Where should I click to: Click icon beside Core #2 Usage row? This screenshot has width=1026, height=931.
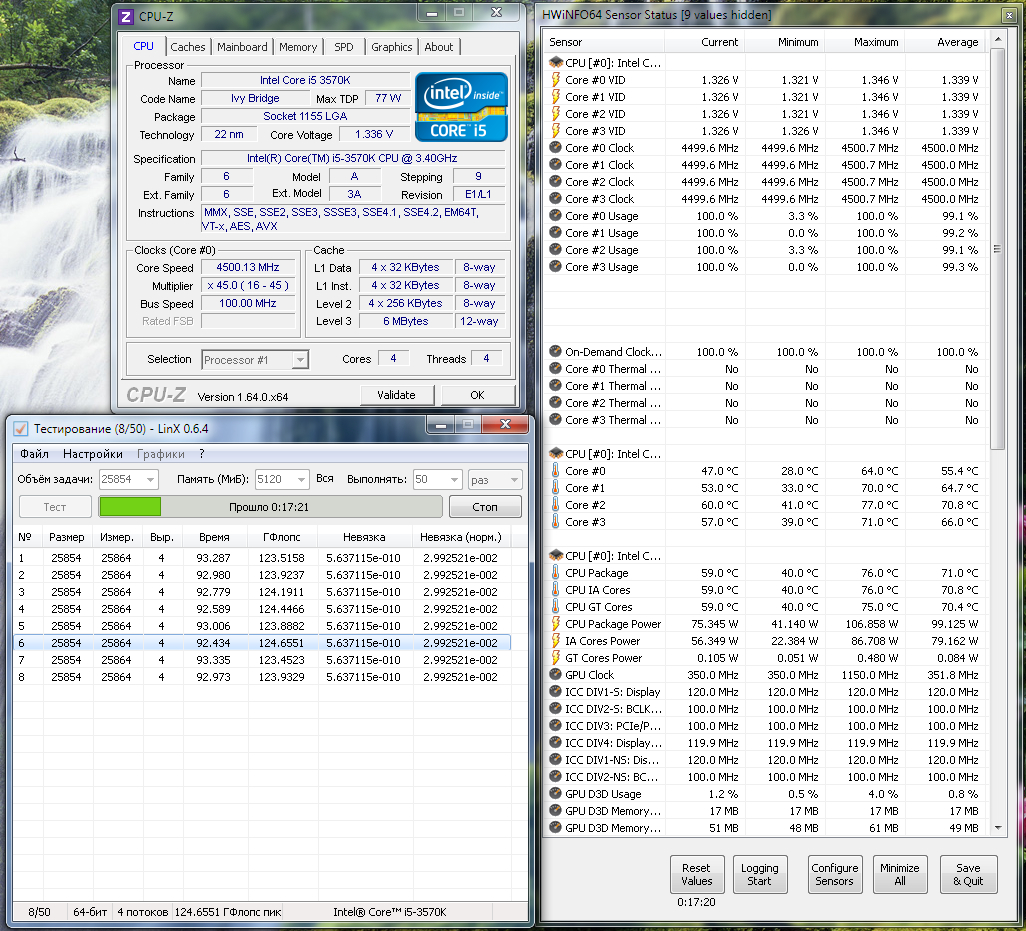coord(556,250)
